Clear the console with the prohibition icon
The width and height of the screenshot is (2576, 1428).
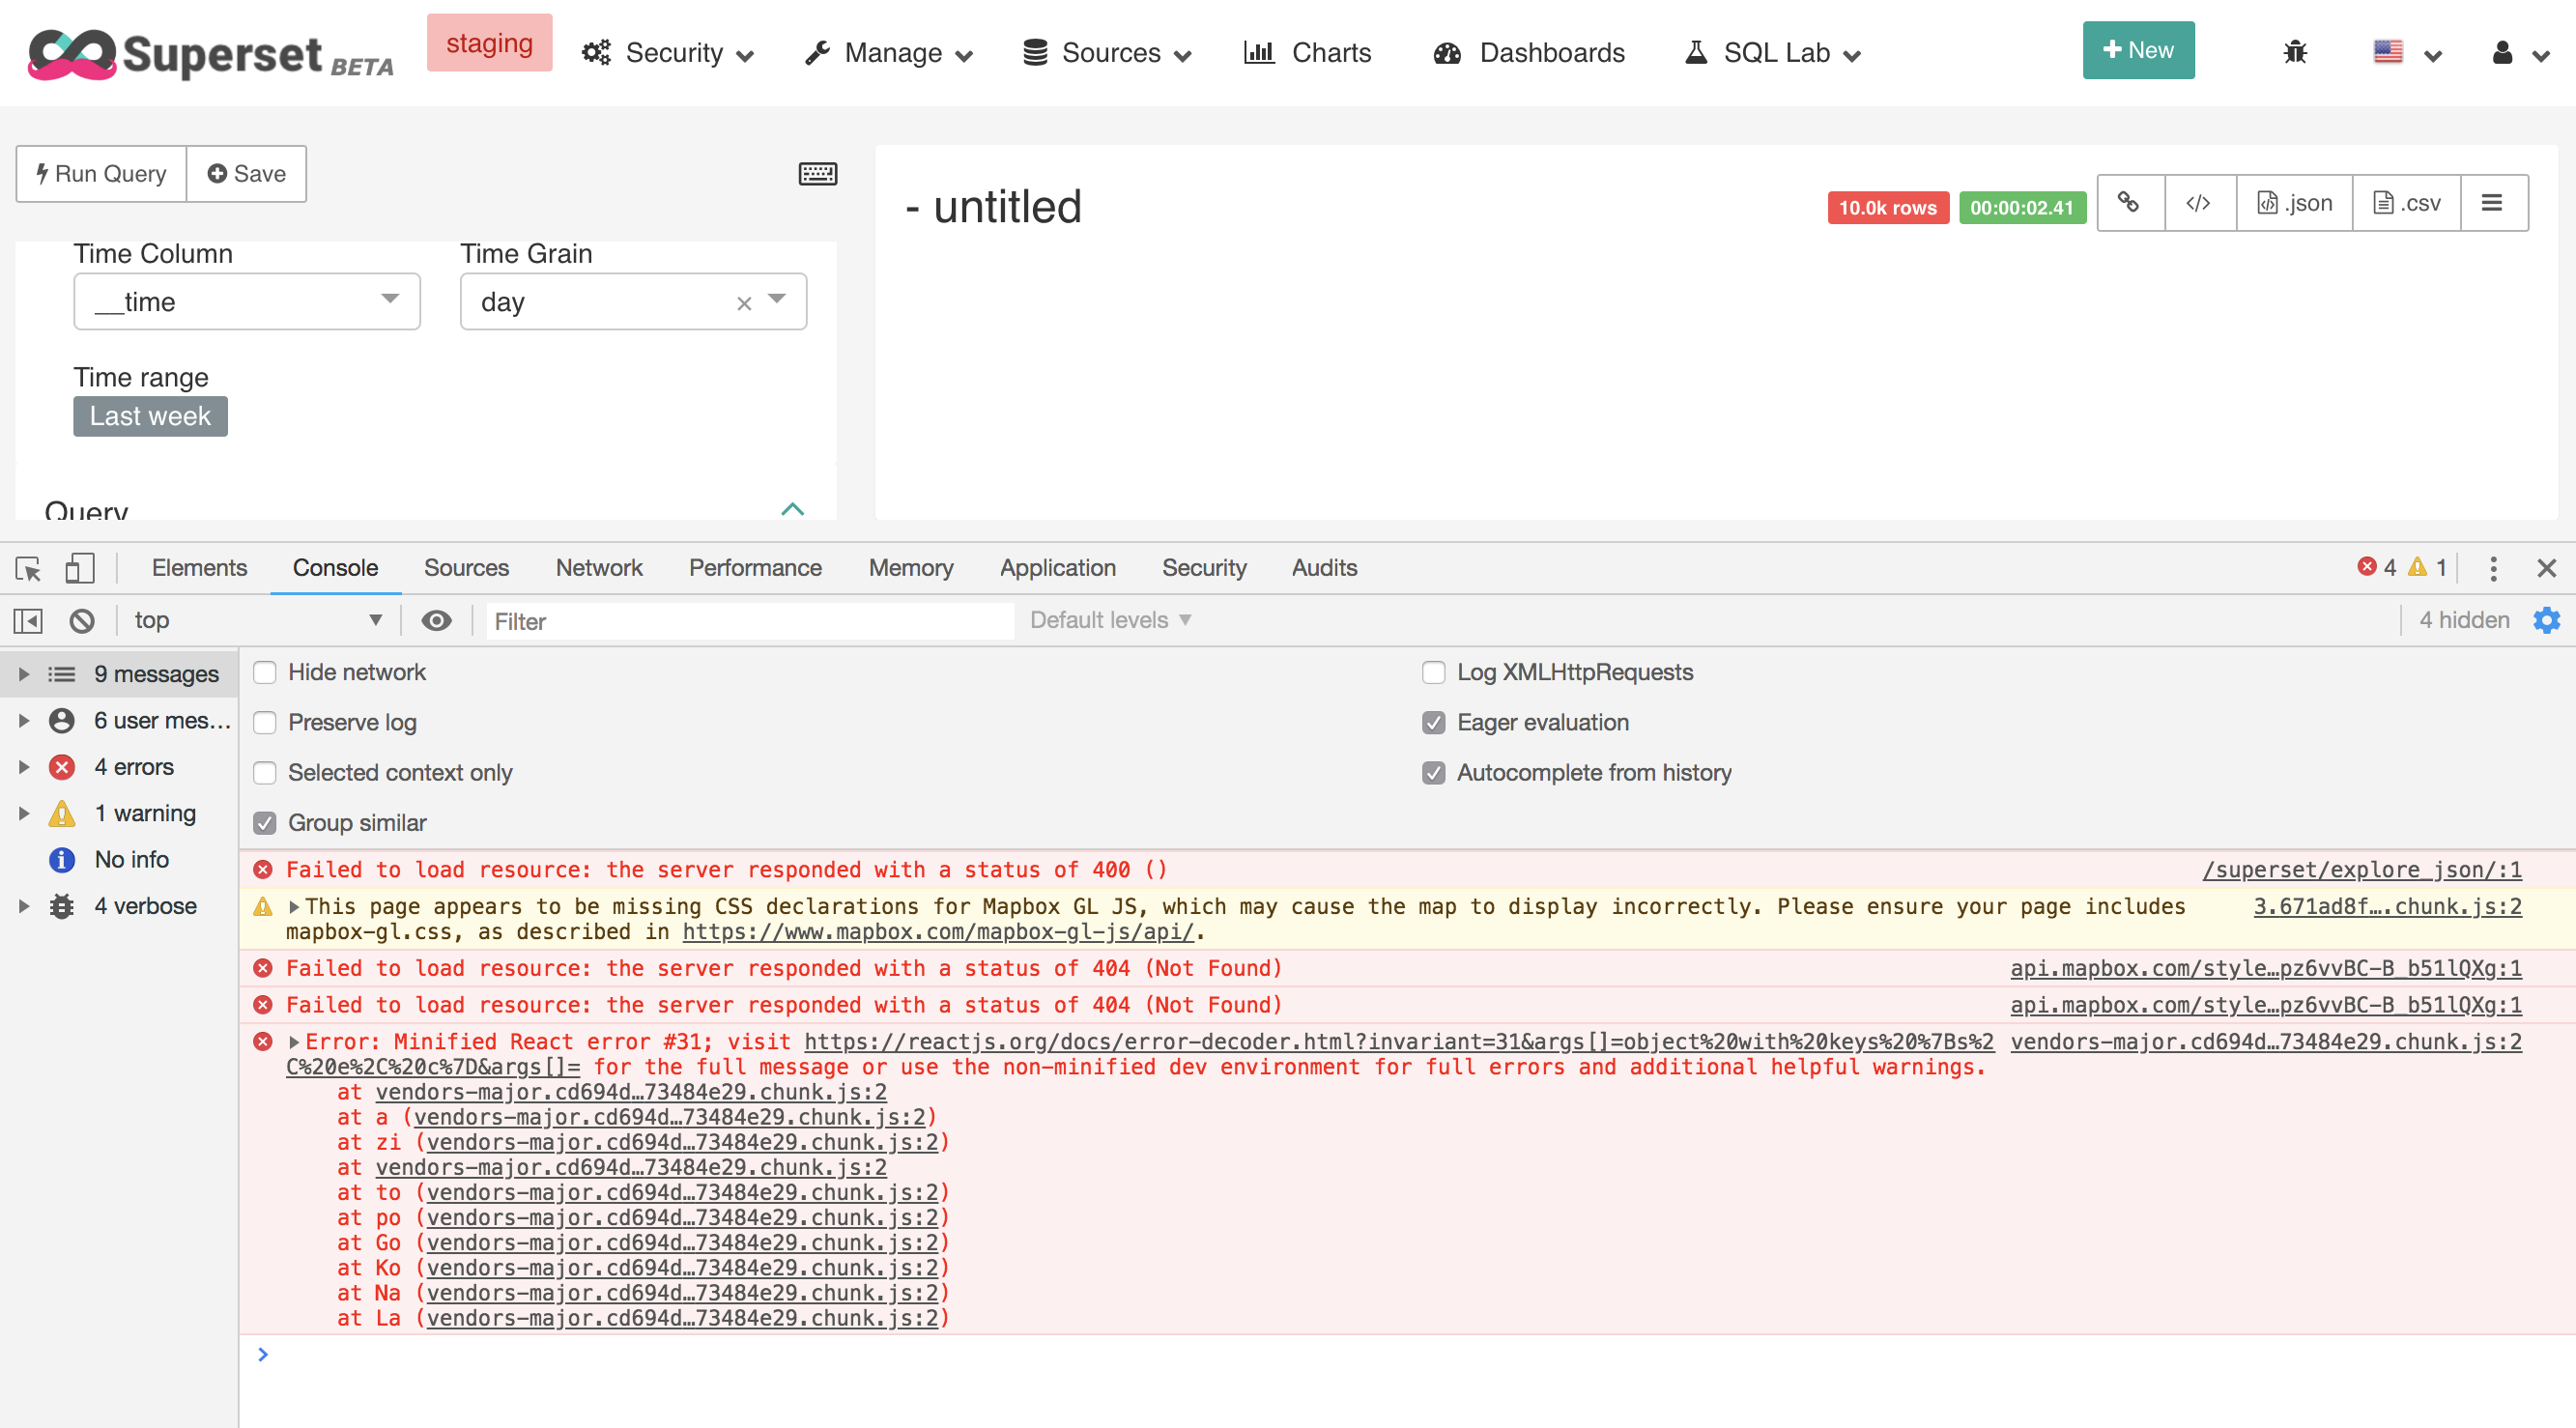pyautogui.click(x=81, y=620)
